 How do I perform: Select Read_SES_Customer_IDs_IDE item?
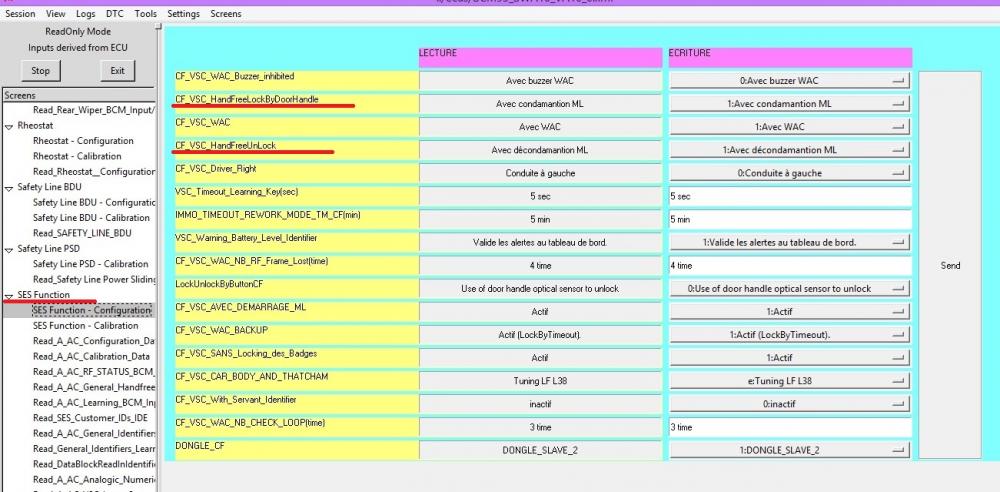tap(91, 418)
